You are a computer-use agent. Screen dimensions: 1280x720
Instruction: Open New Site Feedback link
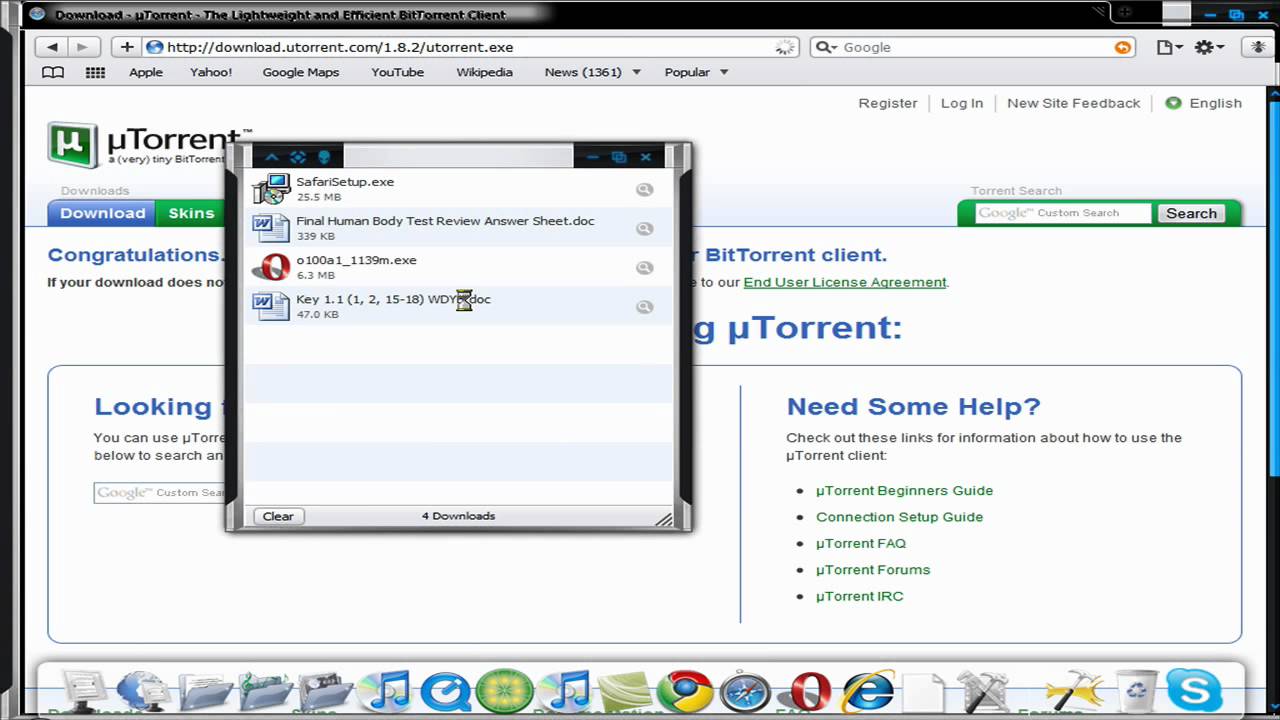click(x=1073, y=103)
